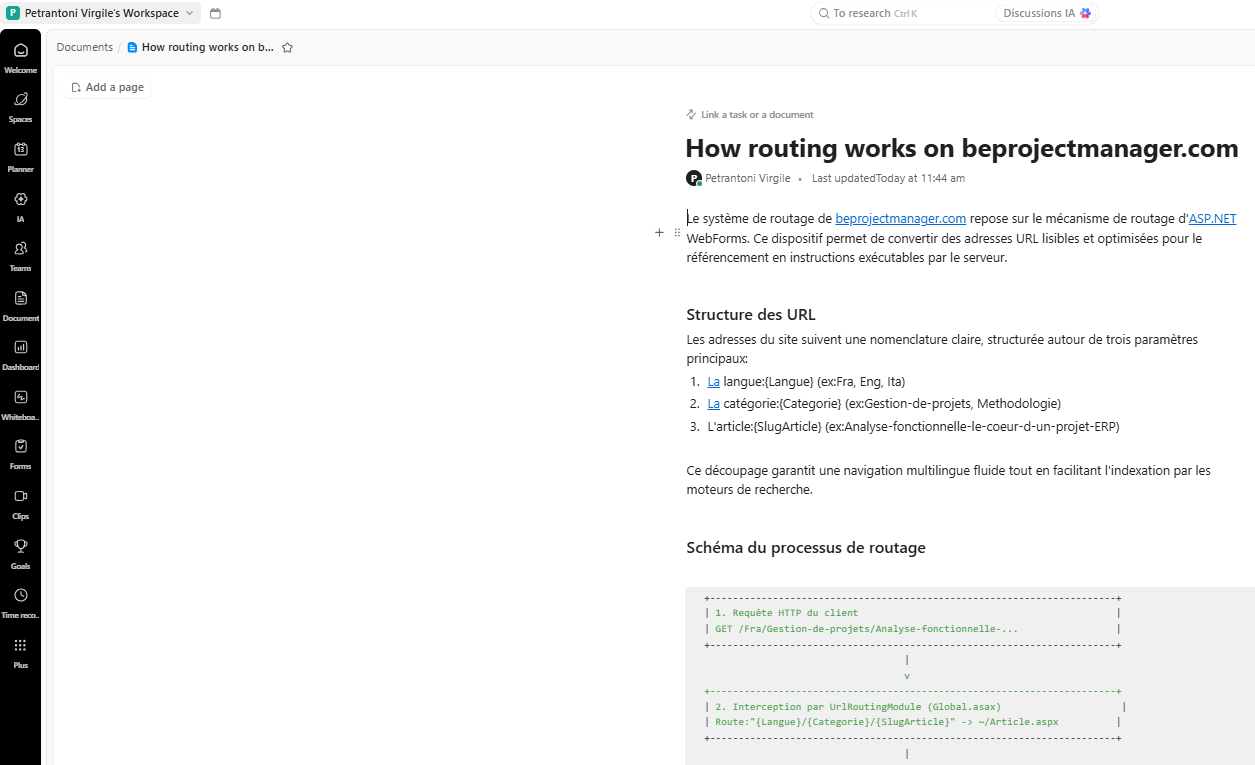This screenshot has height=765, width=1255.
Task: Click the block drag handle icon
Action: tap(677, 232)
